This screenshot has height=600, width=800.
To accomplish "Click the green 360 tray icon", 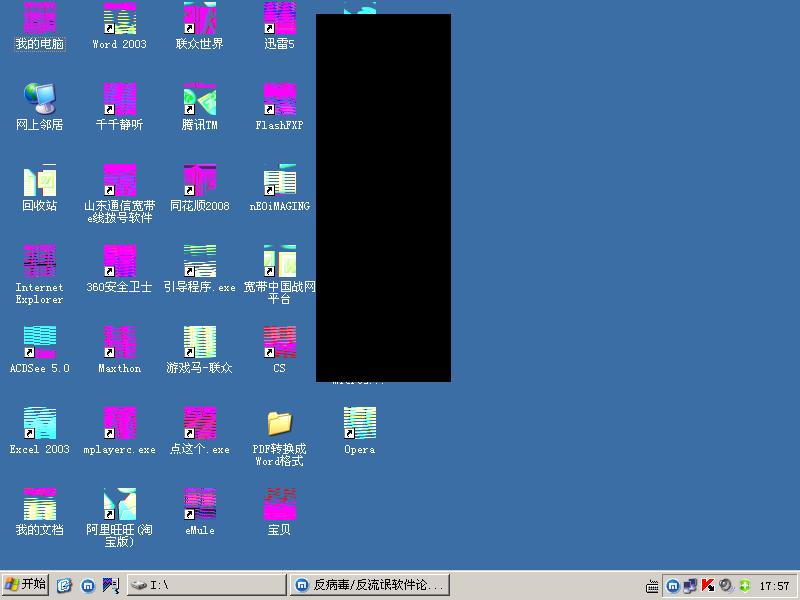I will tap(745, 586).
